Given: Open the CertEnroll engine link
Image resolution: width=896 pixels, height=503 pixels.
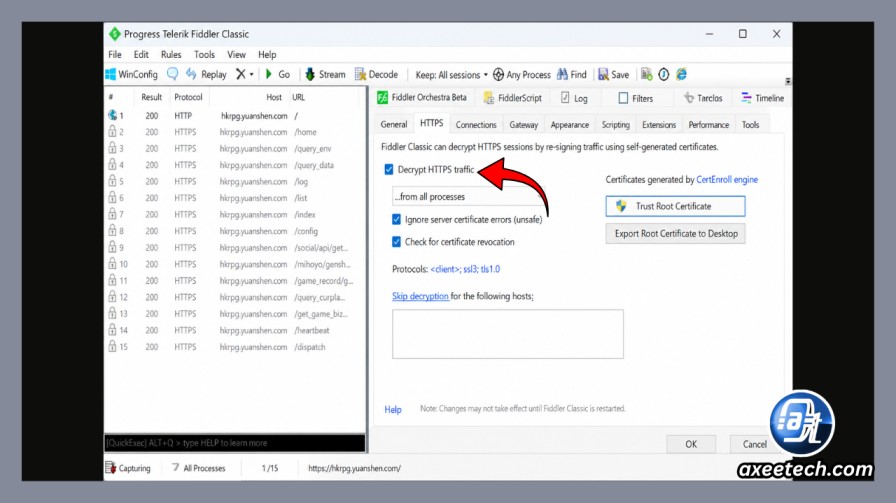Looking at the screenshot, I should point(727,179).
